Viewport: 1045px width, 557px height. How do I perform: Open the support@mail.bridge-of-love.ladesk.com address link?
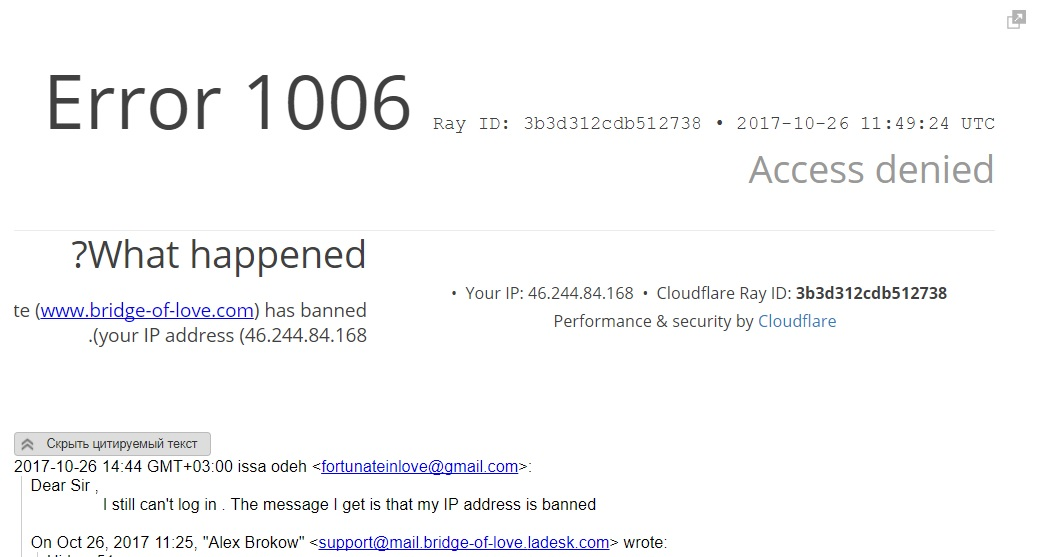coord(464,542)
